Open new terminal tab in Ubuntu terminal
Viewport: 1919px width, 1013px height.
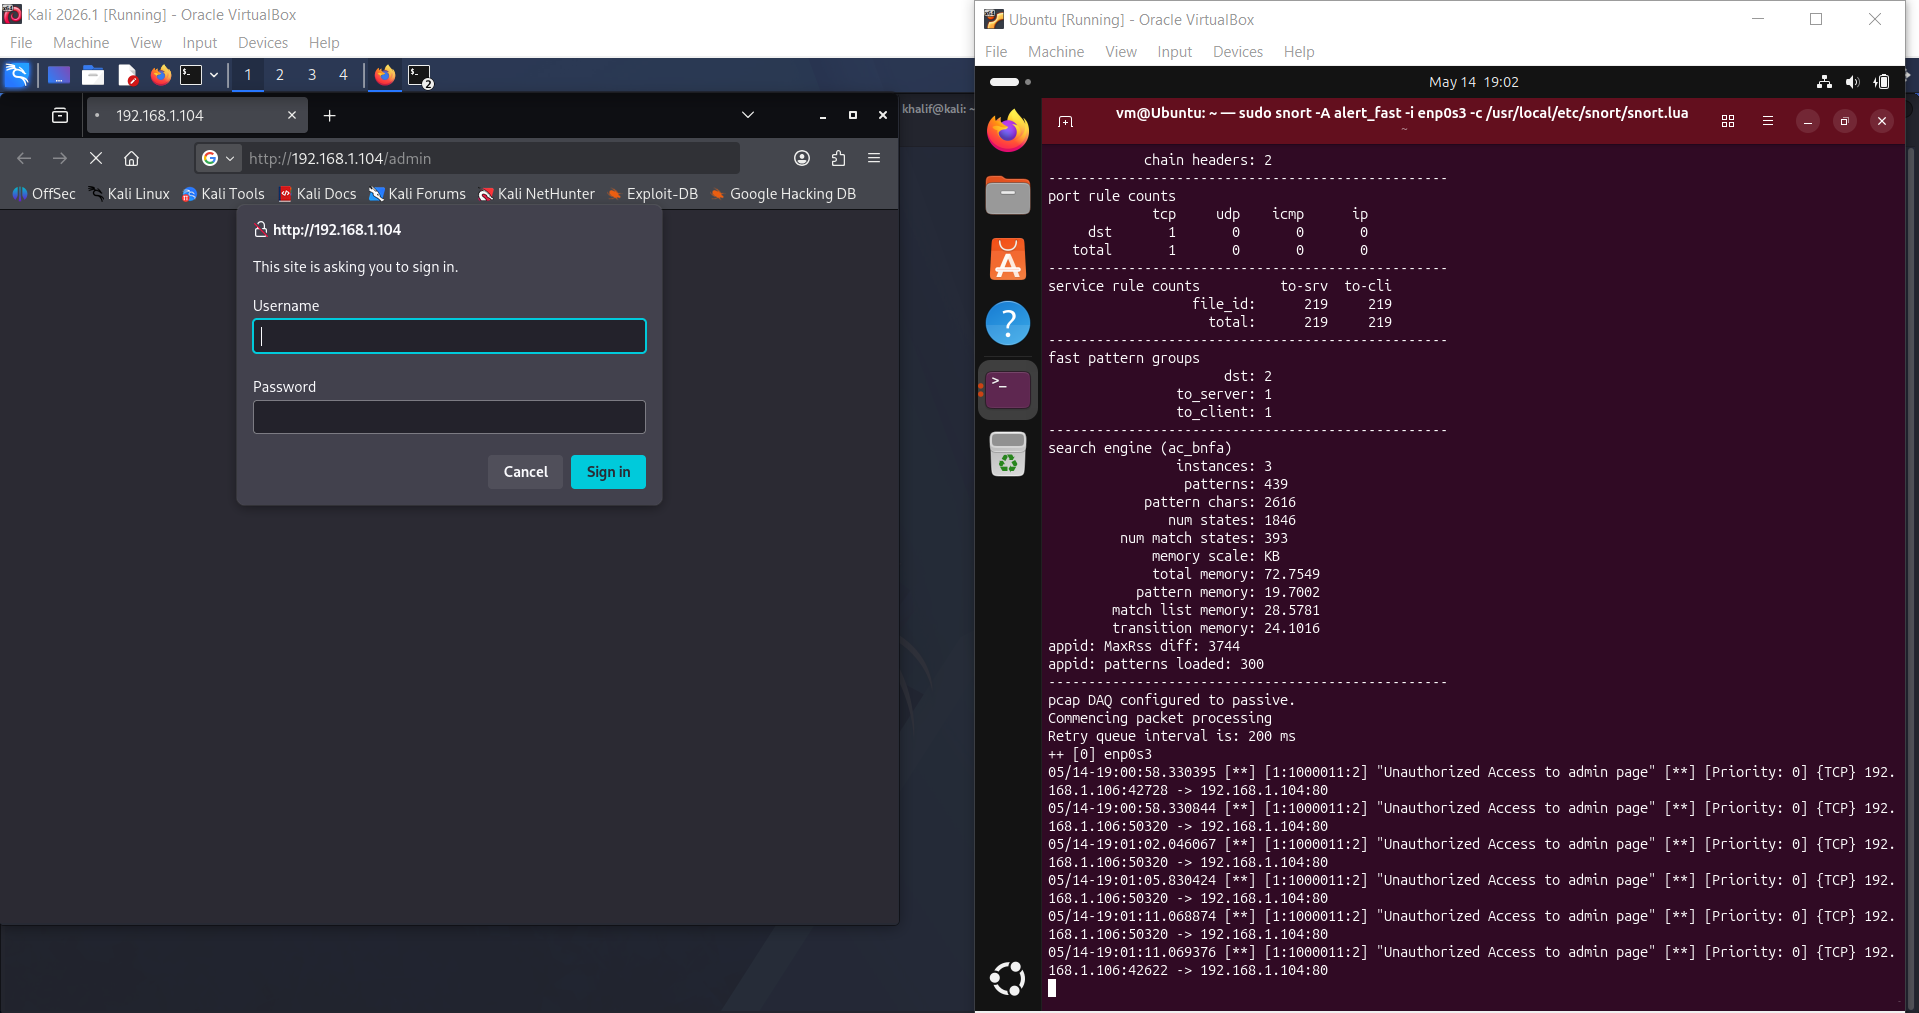pos(1066,121)
